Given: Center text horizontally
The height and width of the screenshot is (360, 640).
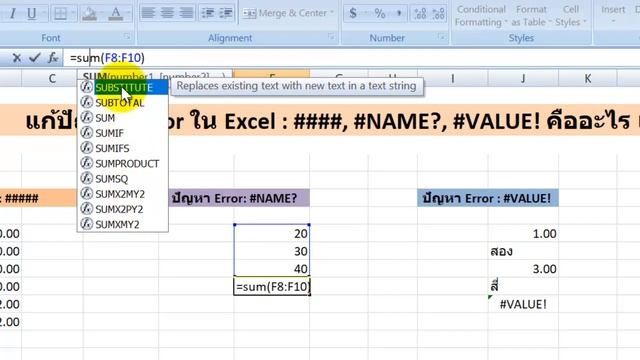Looking at the screenshot, I should [167, 13].
